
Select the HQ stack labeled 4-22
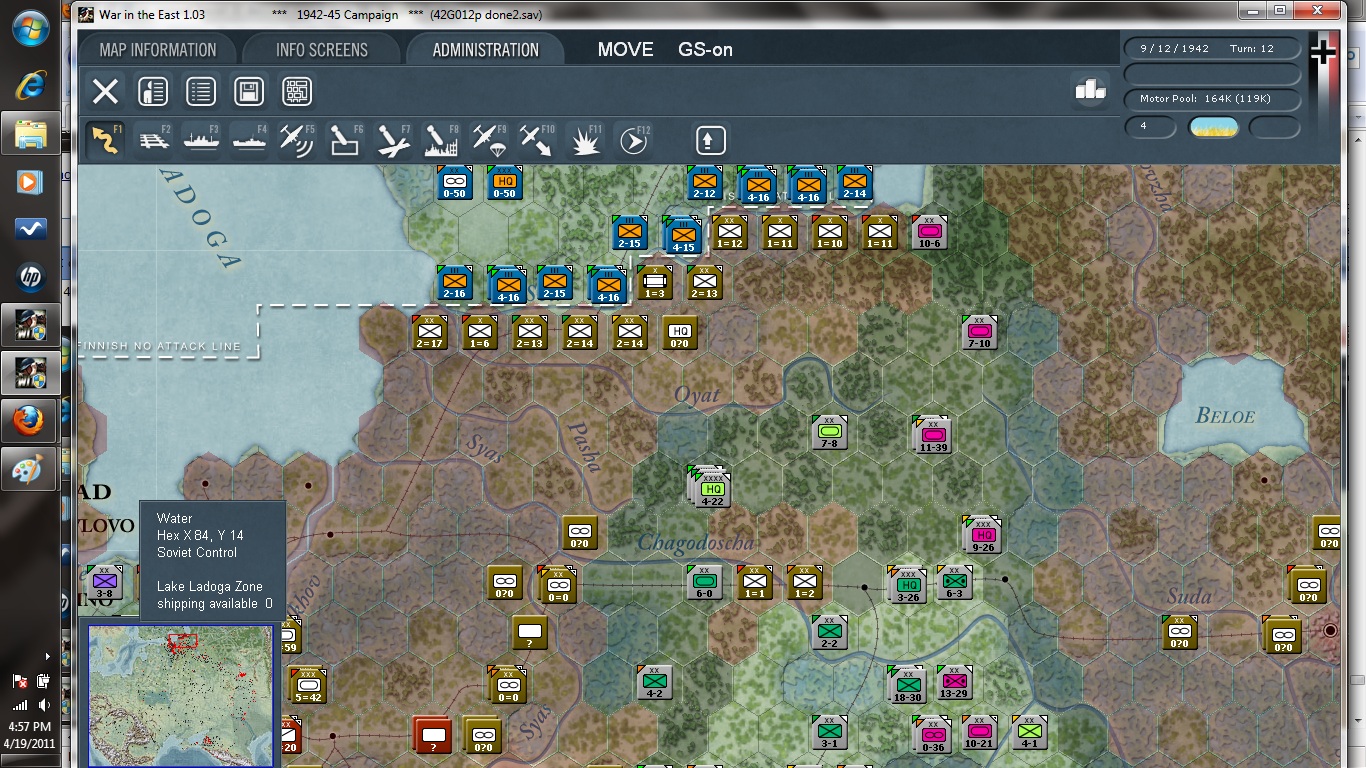(x=711, y=488)
